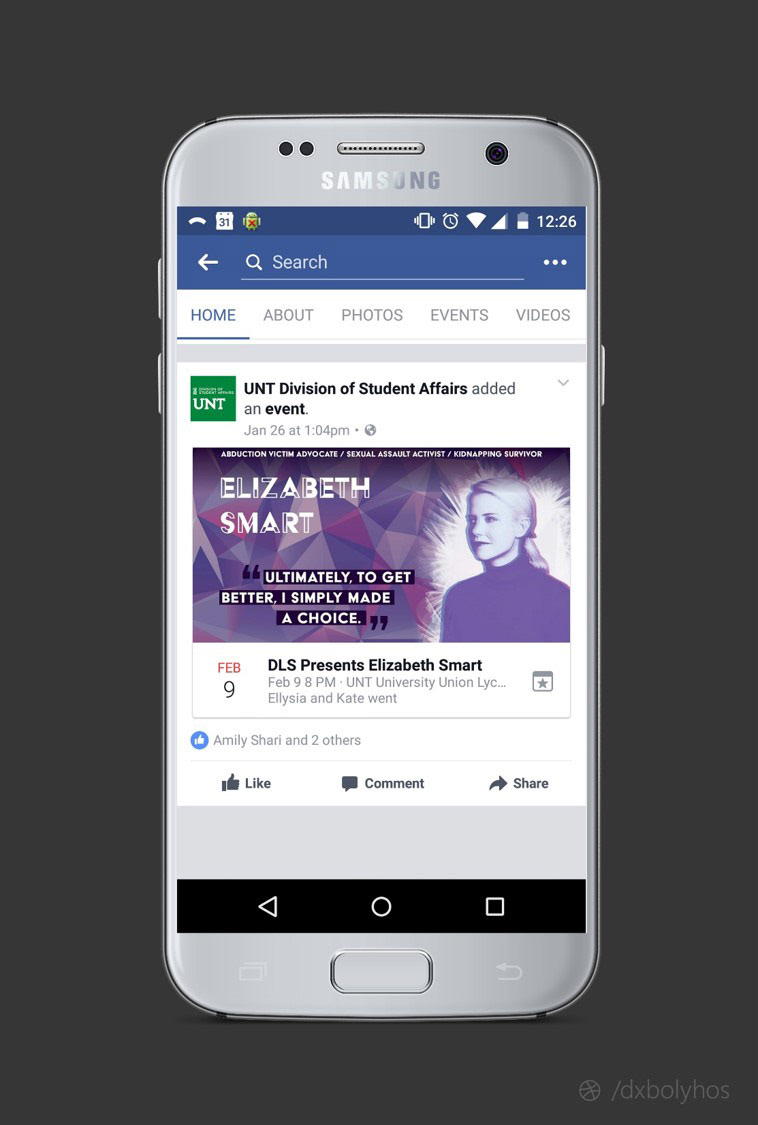Tap the star calendar interested icon
The height and width of the screenshot is (1125, 758).
(543, 682)
